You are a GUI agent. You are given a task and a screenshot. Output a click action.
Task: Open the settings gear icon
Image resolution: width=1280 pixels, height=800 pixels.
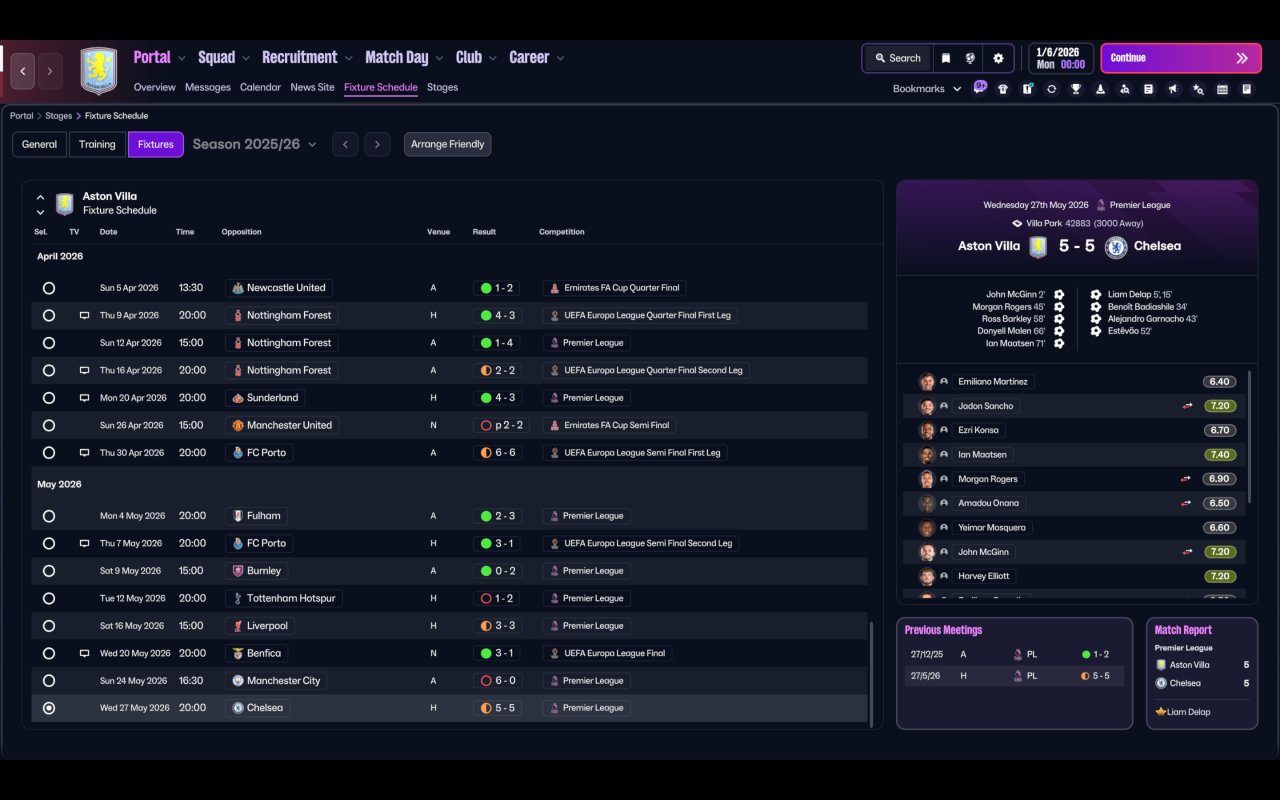998,58
